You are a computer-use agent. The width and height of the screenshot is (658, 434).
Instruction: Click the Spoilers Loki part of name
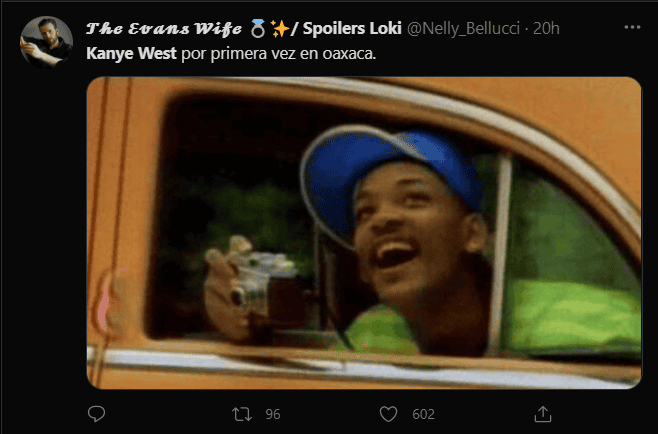pyautogui.click(x=352, y=28)
